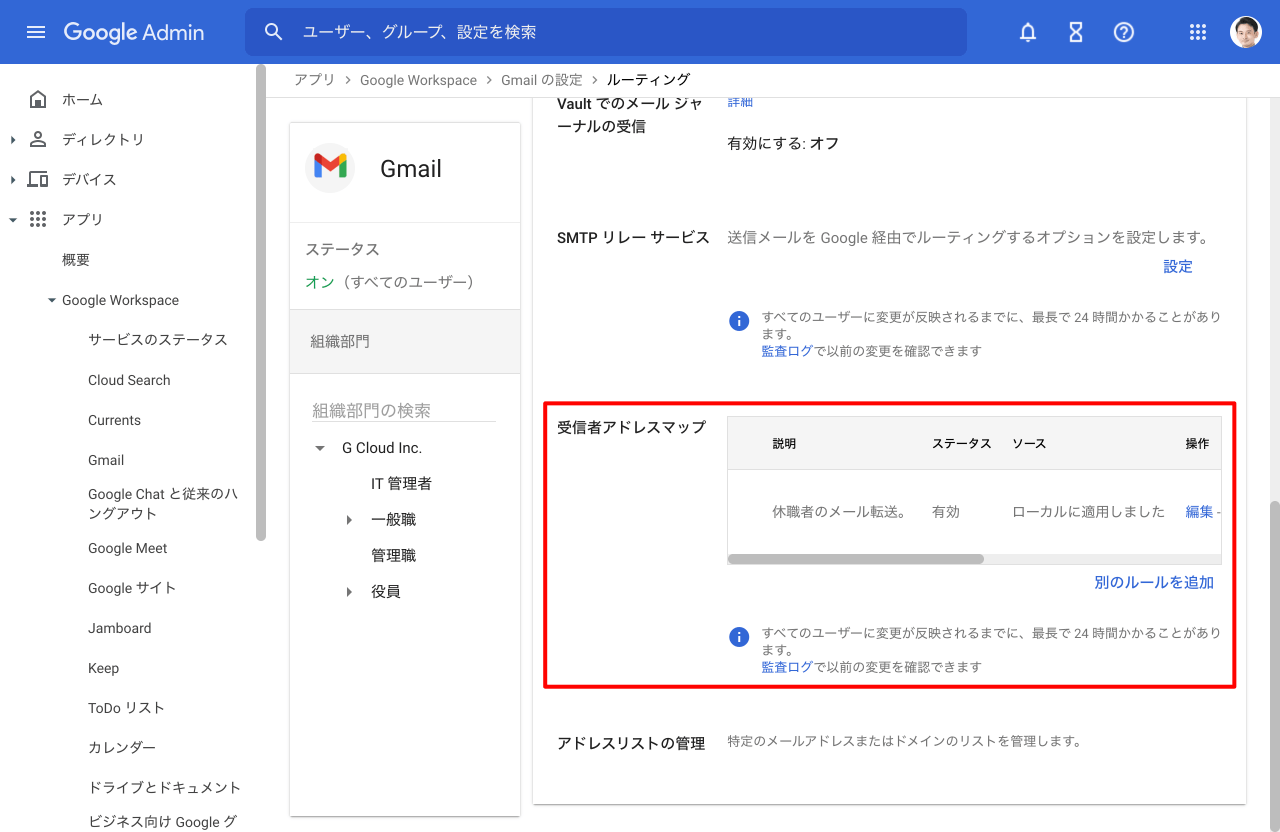
Task: Click 編集 on the 休職者のメール転送 rule
Action: [1199, 511]
